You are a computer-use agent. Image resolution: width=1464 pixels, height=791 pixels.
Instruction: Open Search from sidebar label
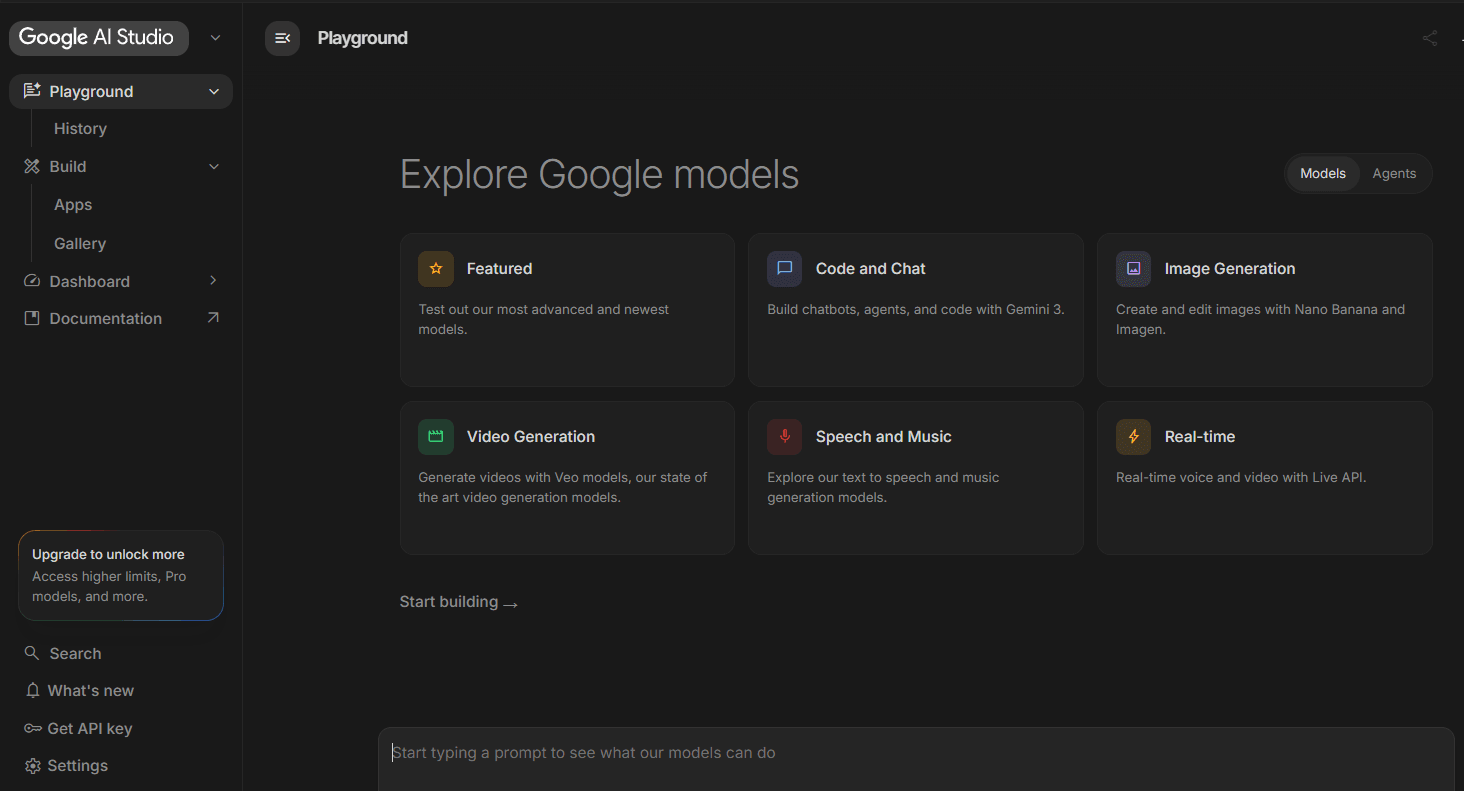click(x=76, y=653)
